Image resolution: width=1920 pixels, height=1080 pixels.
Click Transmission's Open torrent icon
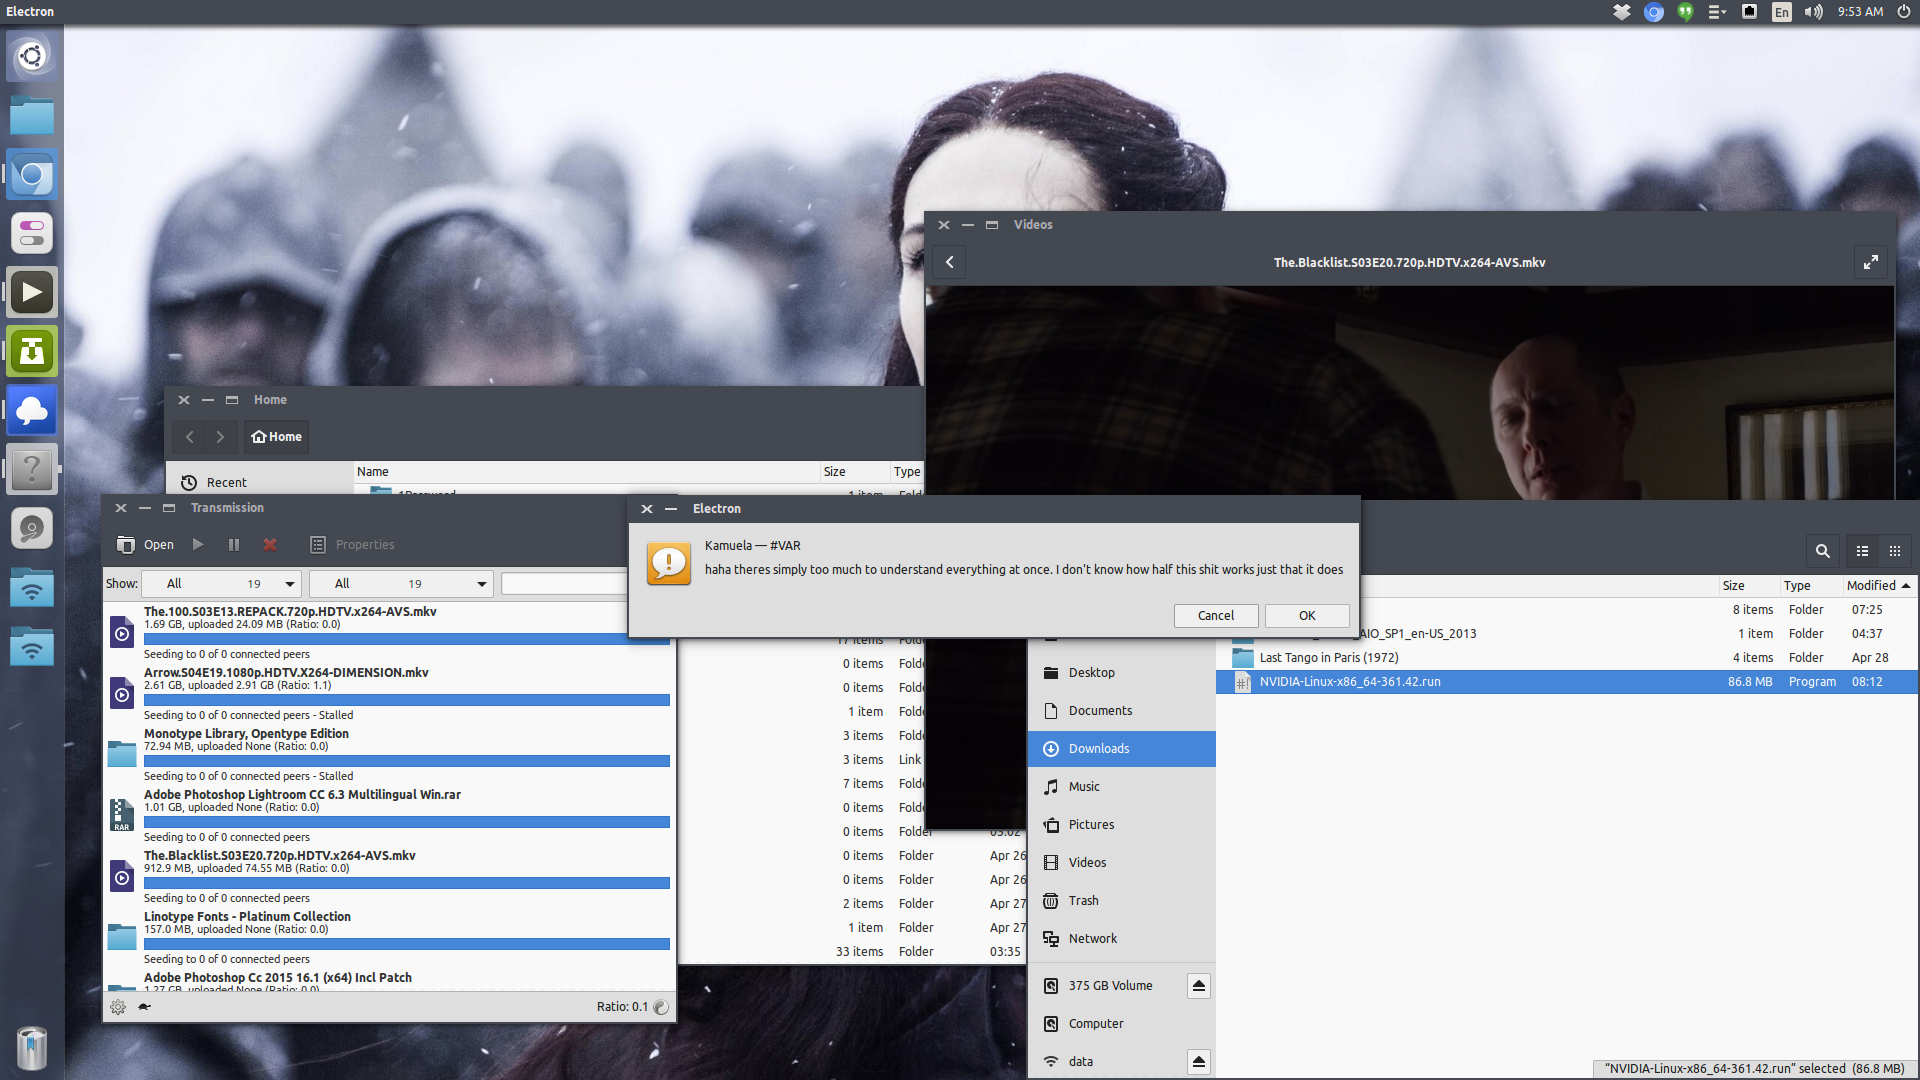126,545
